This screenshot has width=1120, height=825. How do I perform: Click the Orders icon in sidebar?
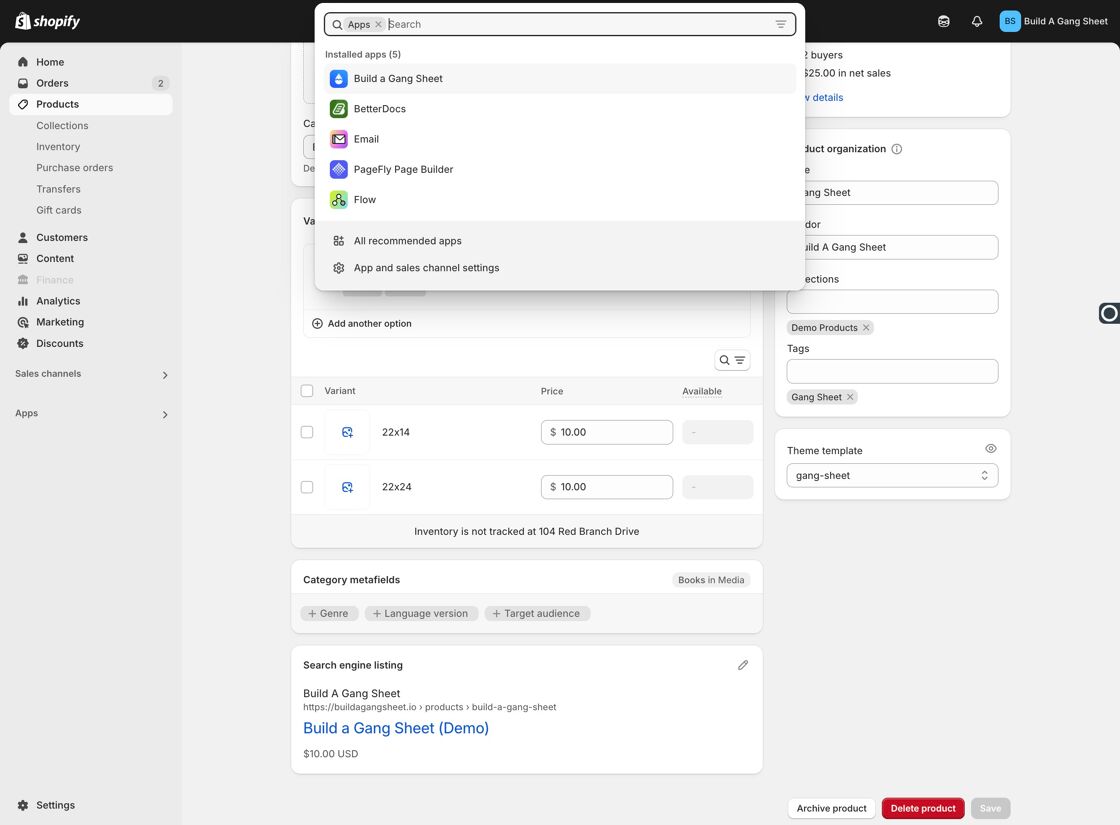point(23,83)
